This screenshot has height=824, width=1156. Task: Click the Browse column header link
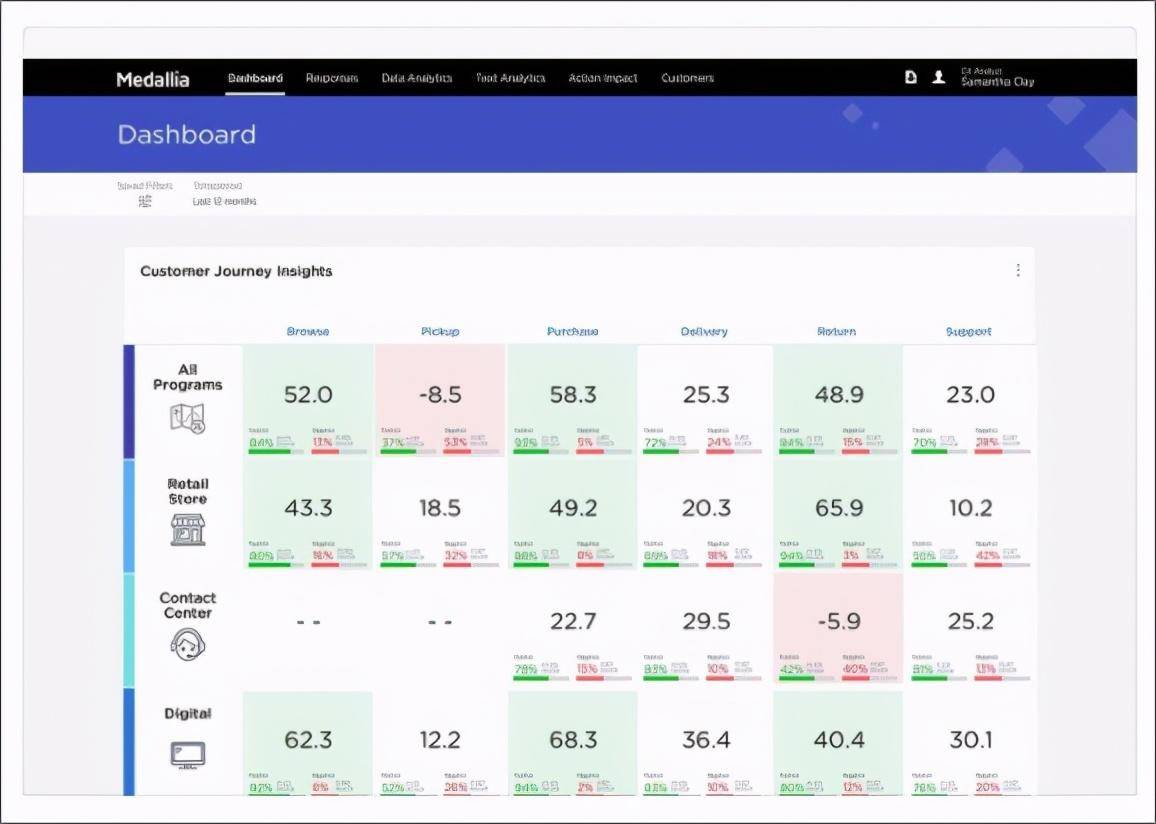307,332
